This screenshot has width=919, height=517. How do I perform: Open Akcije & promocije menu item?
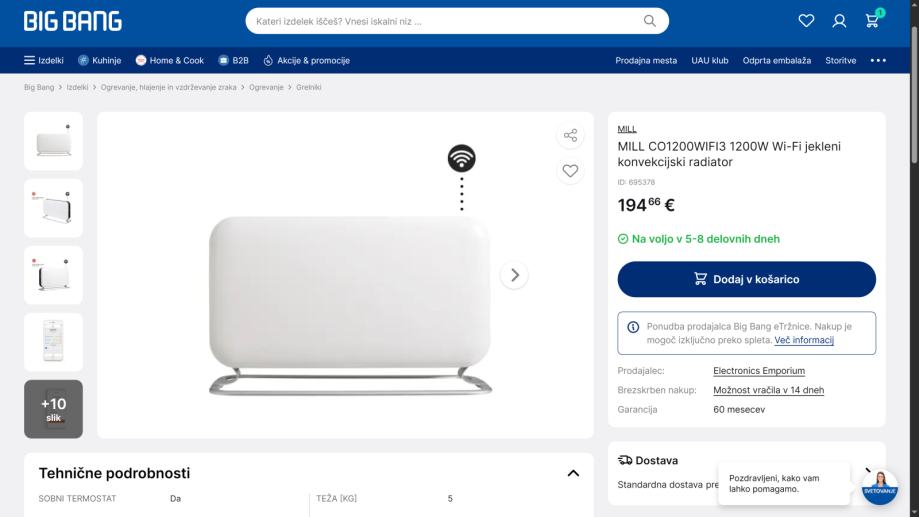coord(307,60)
